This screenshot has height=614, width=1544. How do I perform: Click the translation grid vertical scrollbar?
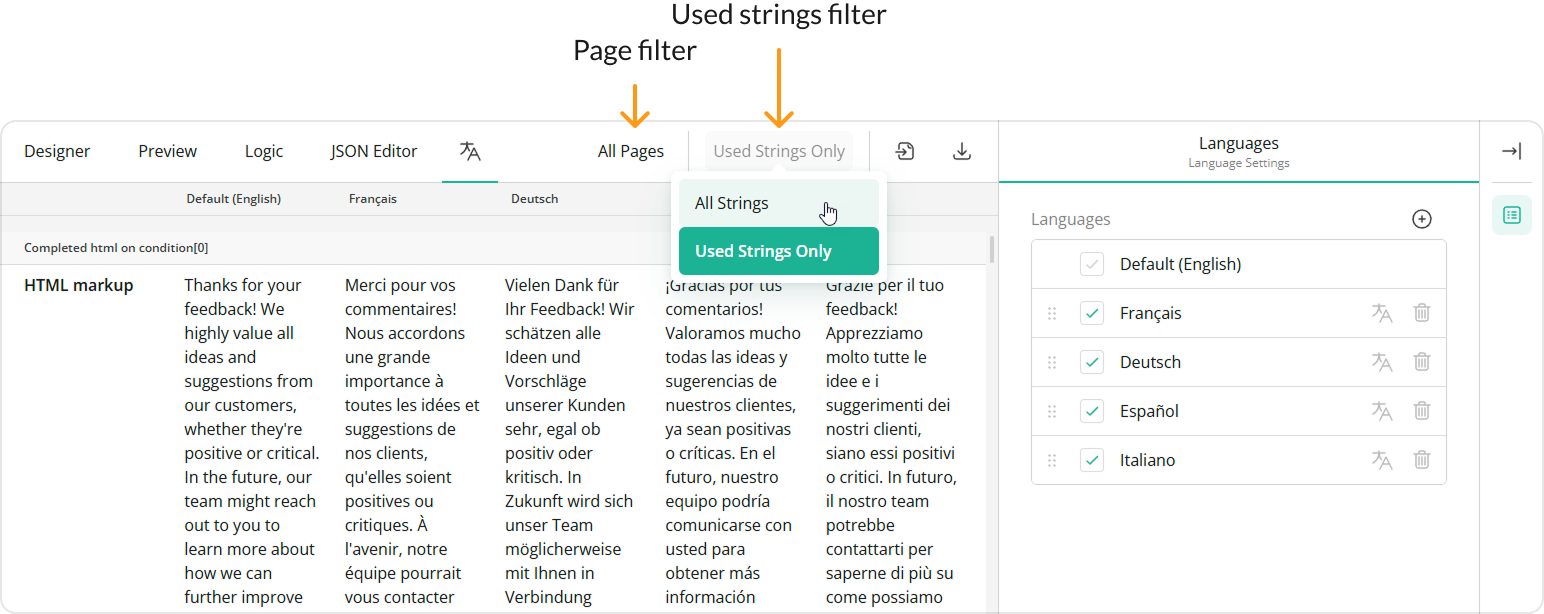(990, 250)
